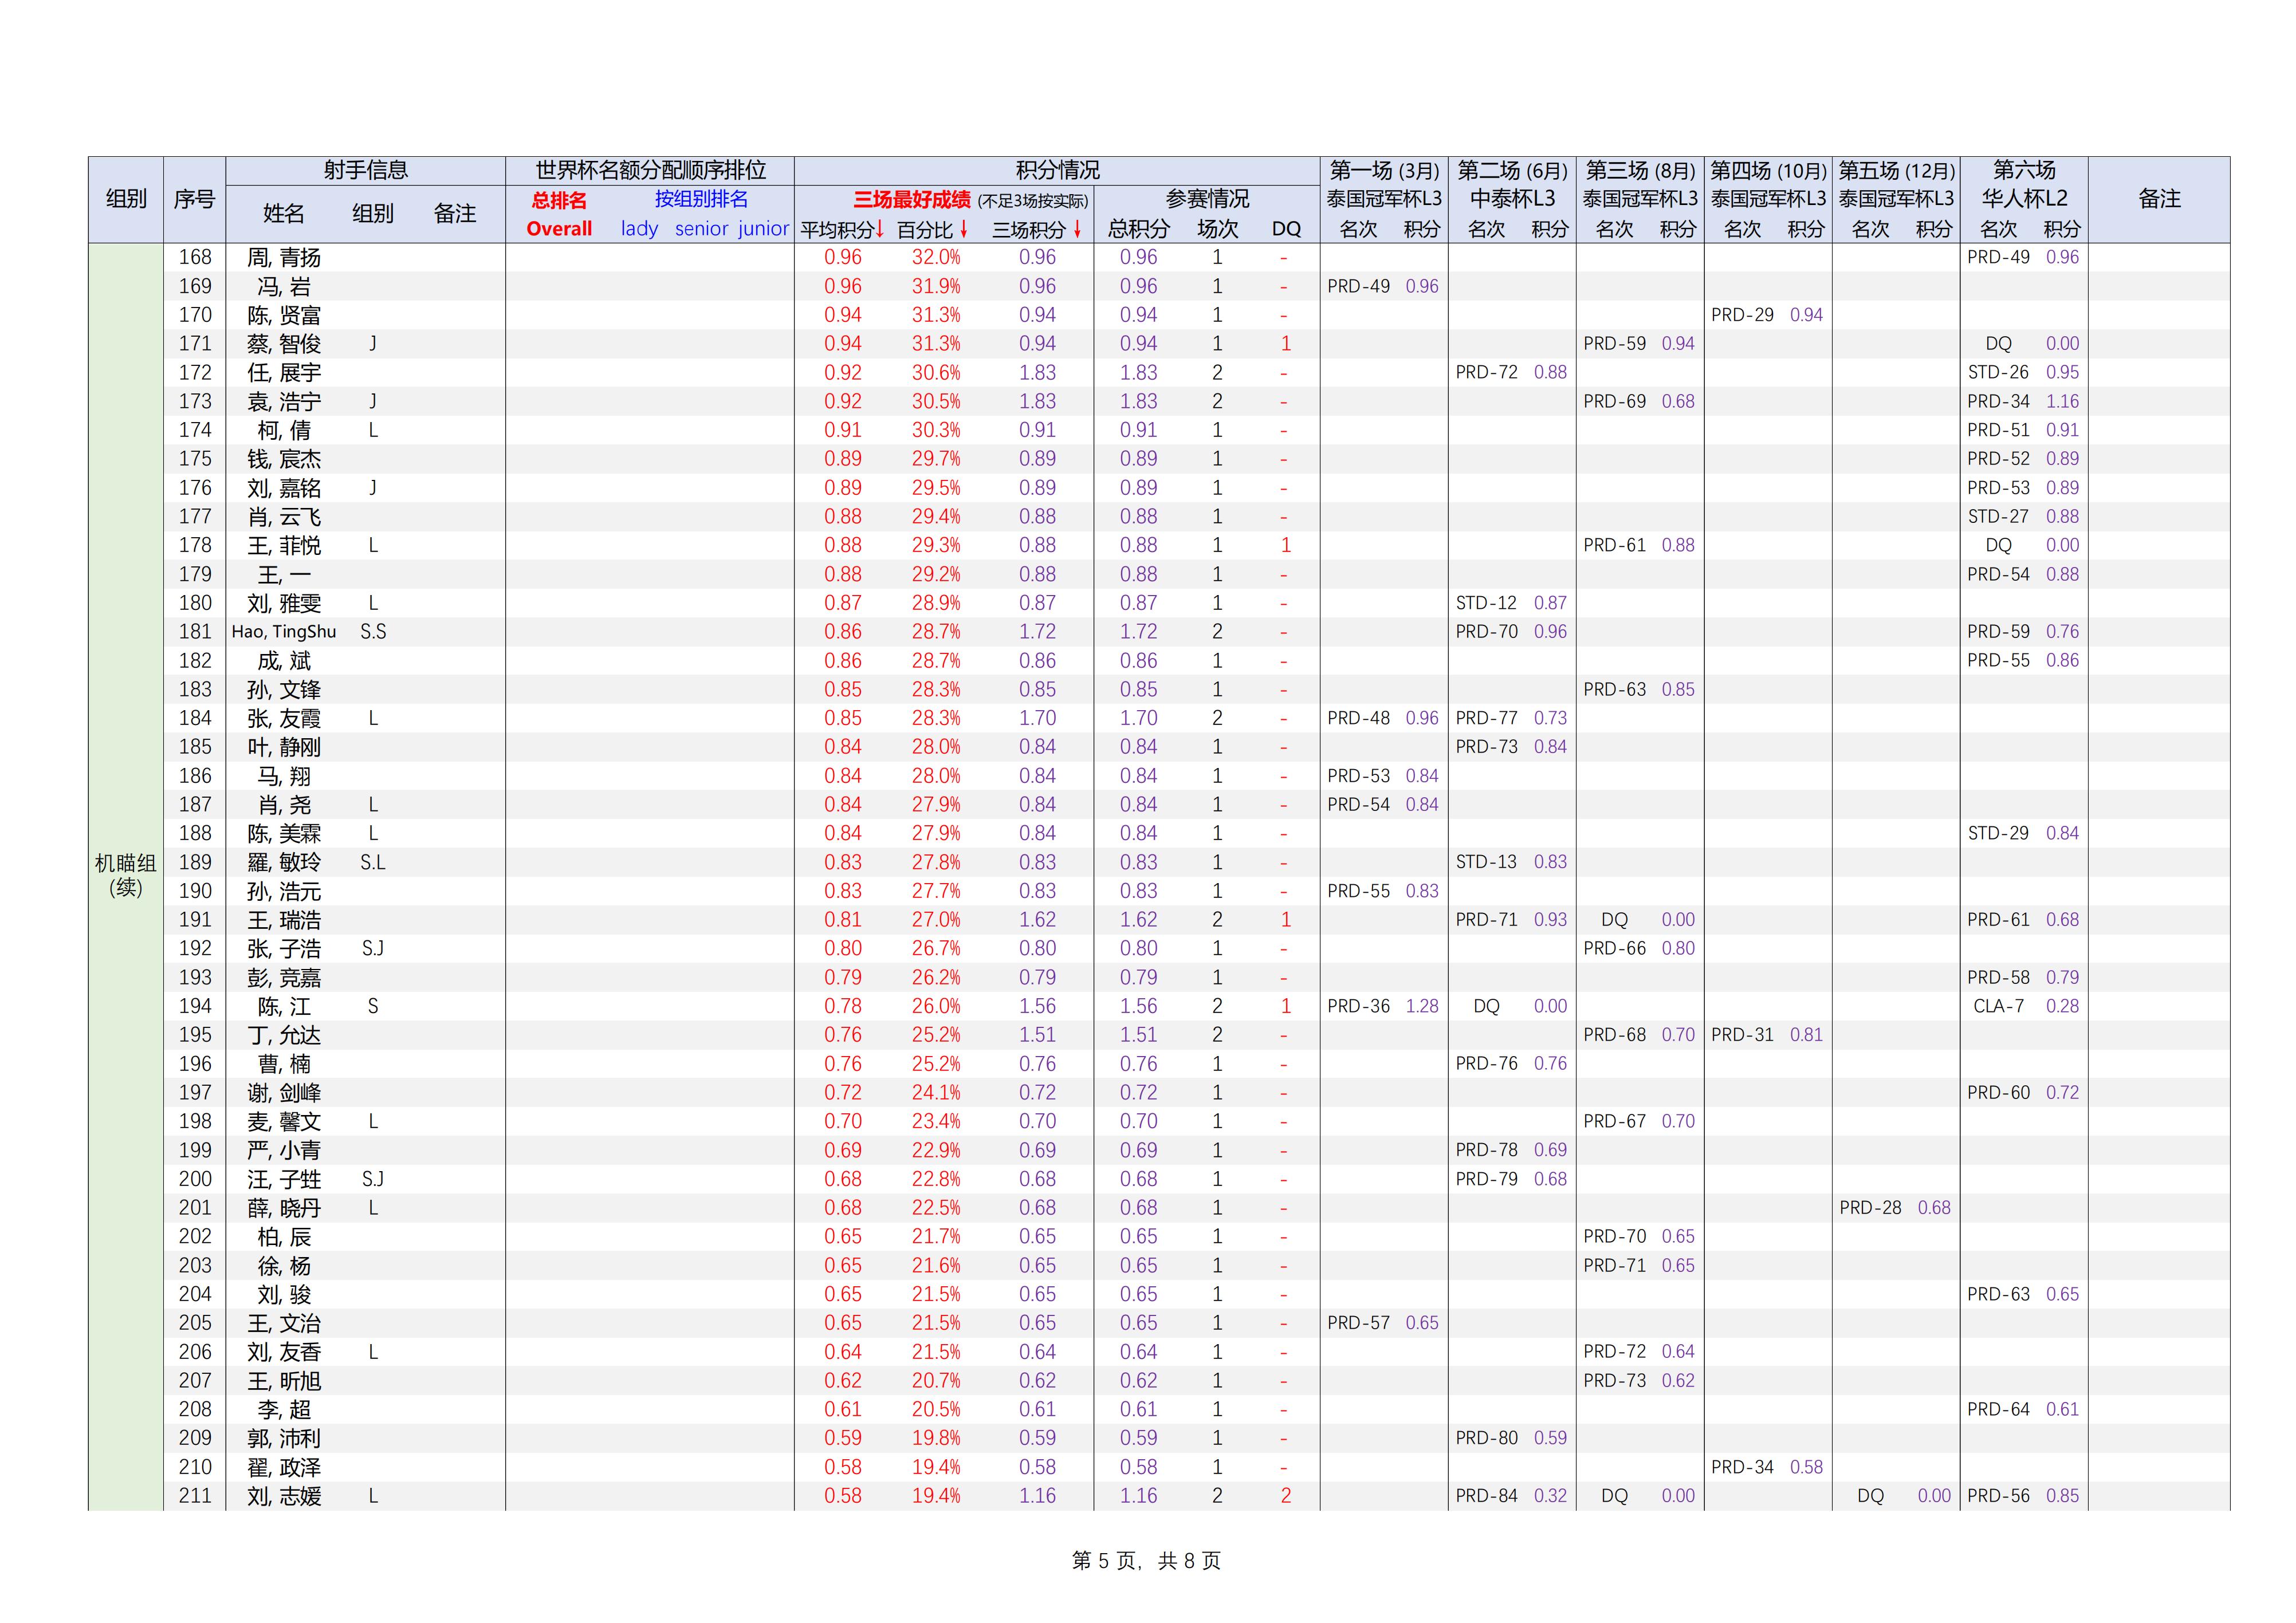
Task: Click PRD-34 result for 翟, 政泽
Action: pyautogui.click(x=1742, y=1467)
